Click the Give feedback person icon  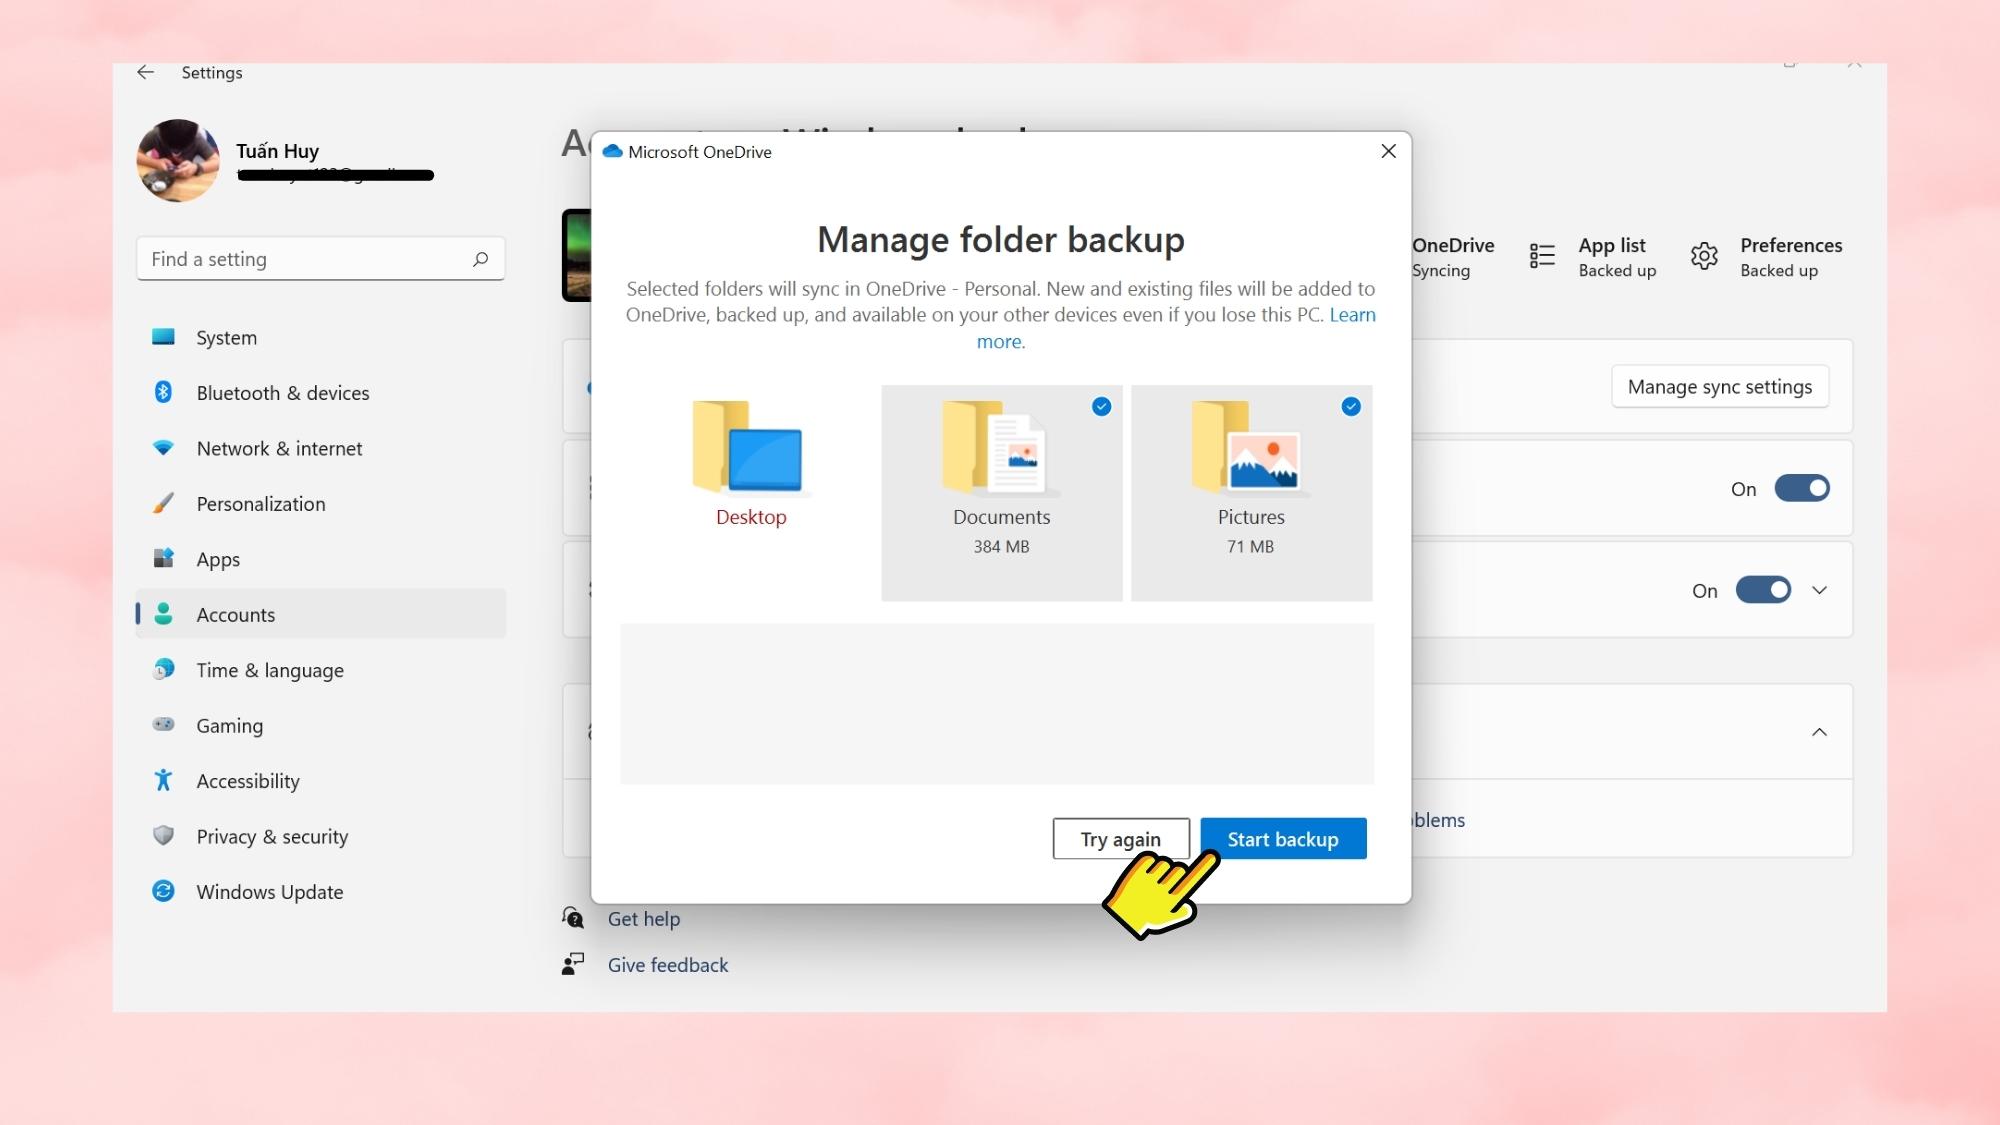pos(573,964)
